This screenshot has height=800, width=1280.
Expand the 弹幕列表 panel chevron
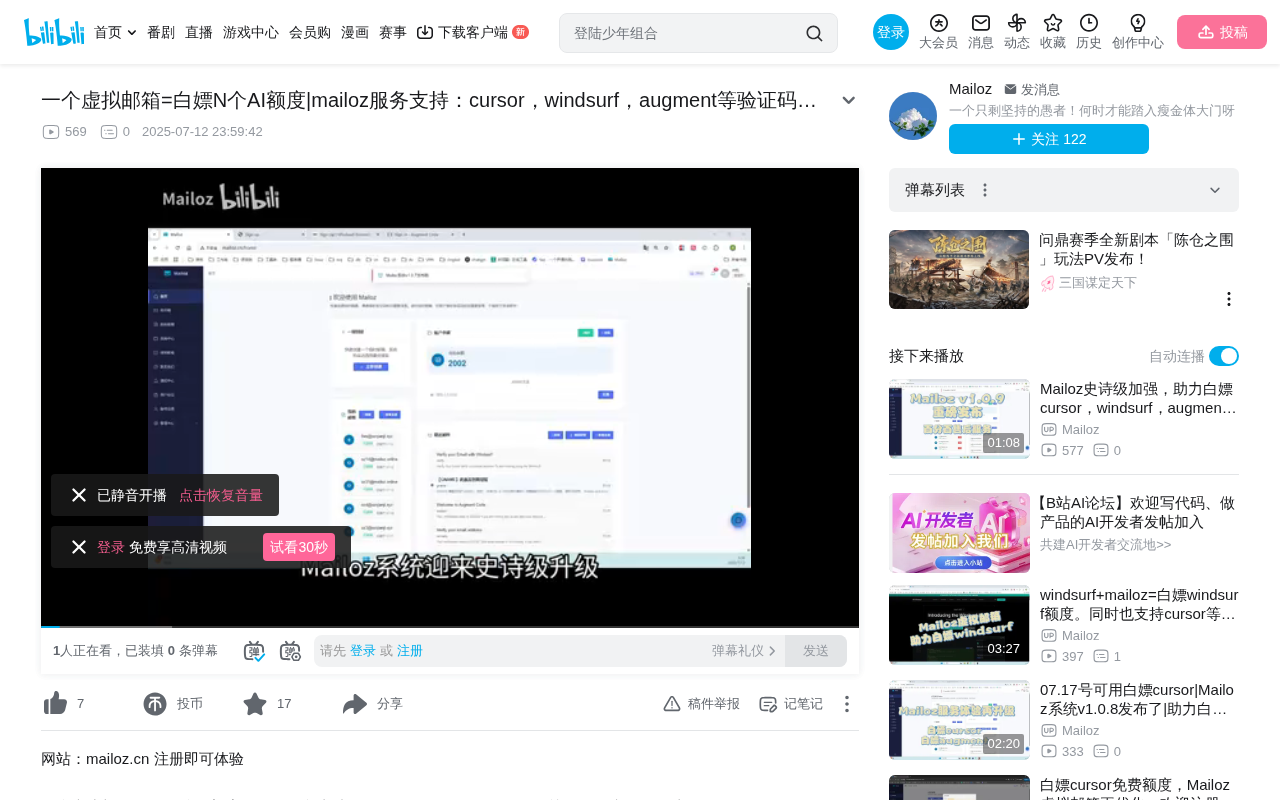tap(1215, 190)
